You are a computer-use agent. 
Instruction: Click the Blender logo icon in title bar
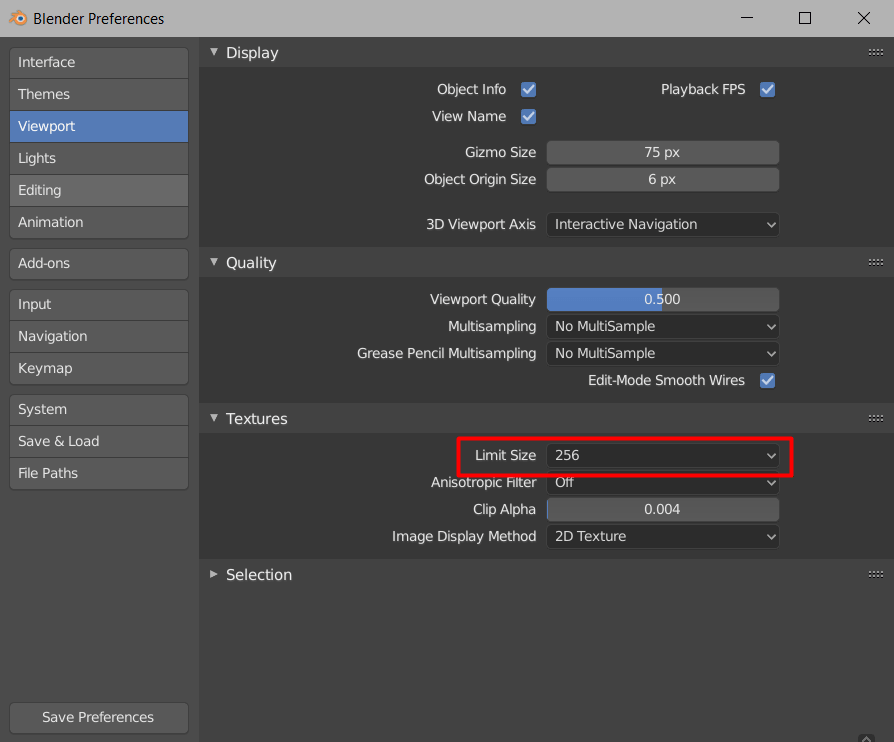18,18
